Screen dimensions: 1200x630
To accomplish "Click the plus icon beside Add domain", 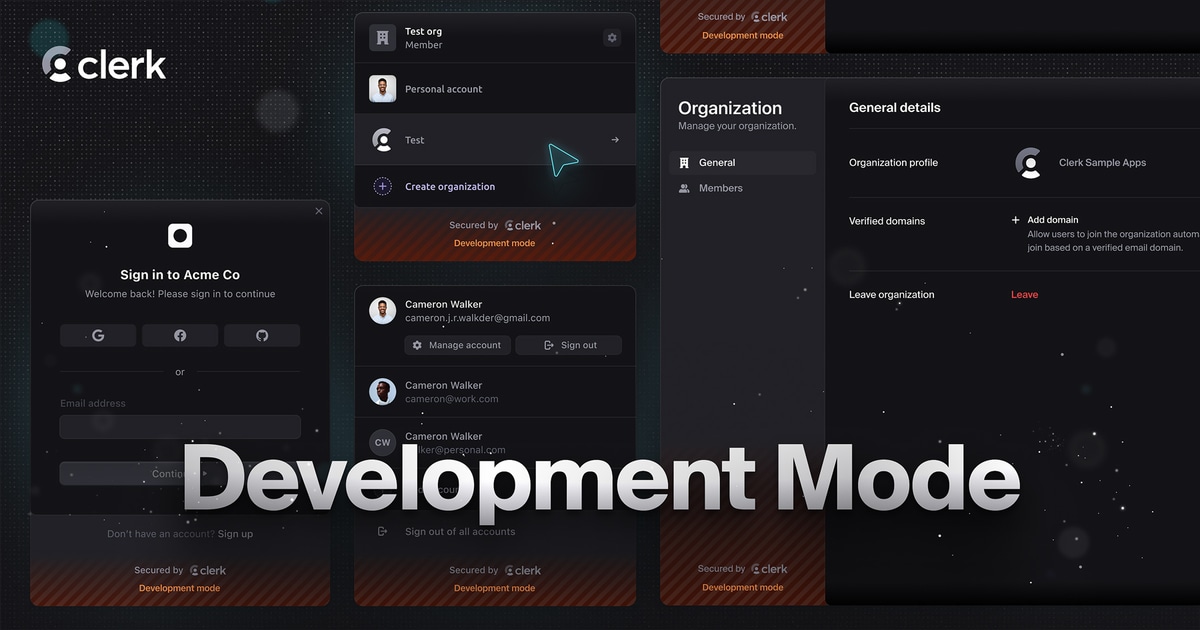I will [x=1016, y=220].
